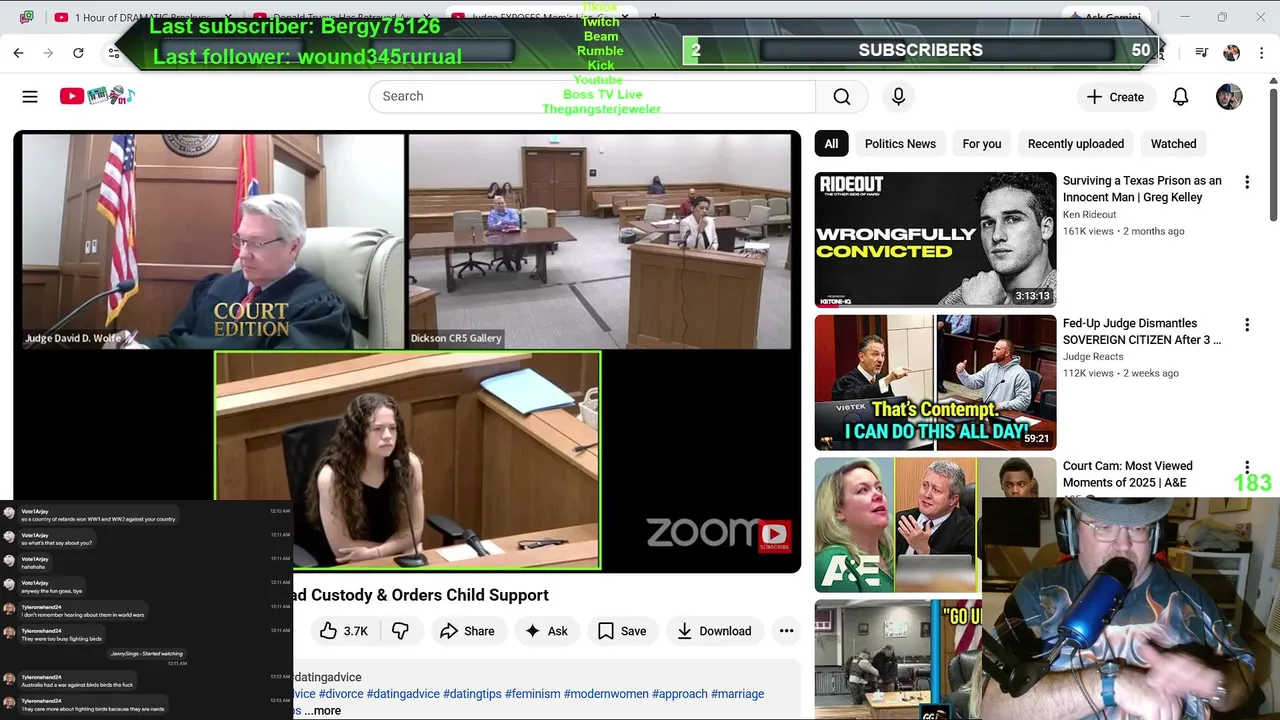Open Judge Reacts channel name

tap(1093, 356)
